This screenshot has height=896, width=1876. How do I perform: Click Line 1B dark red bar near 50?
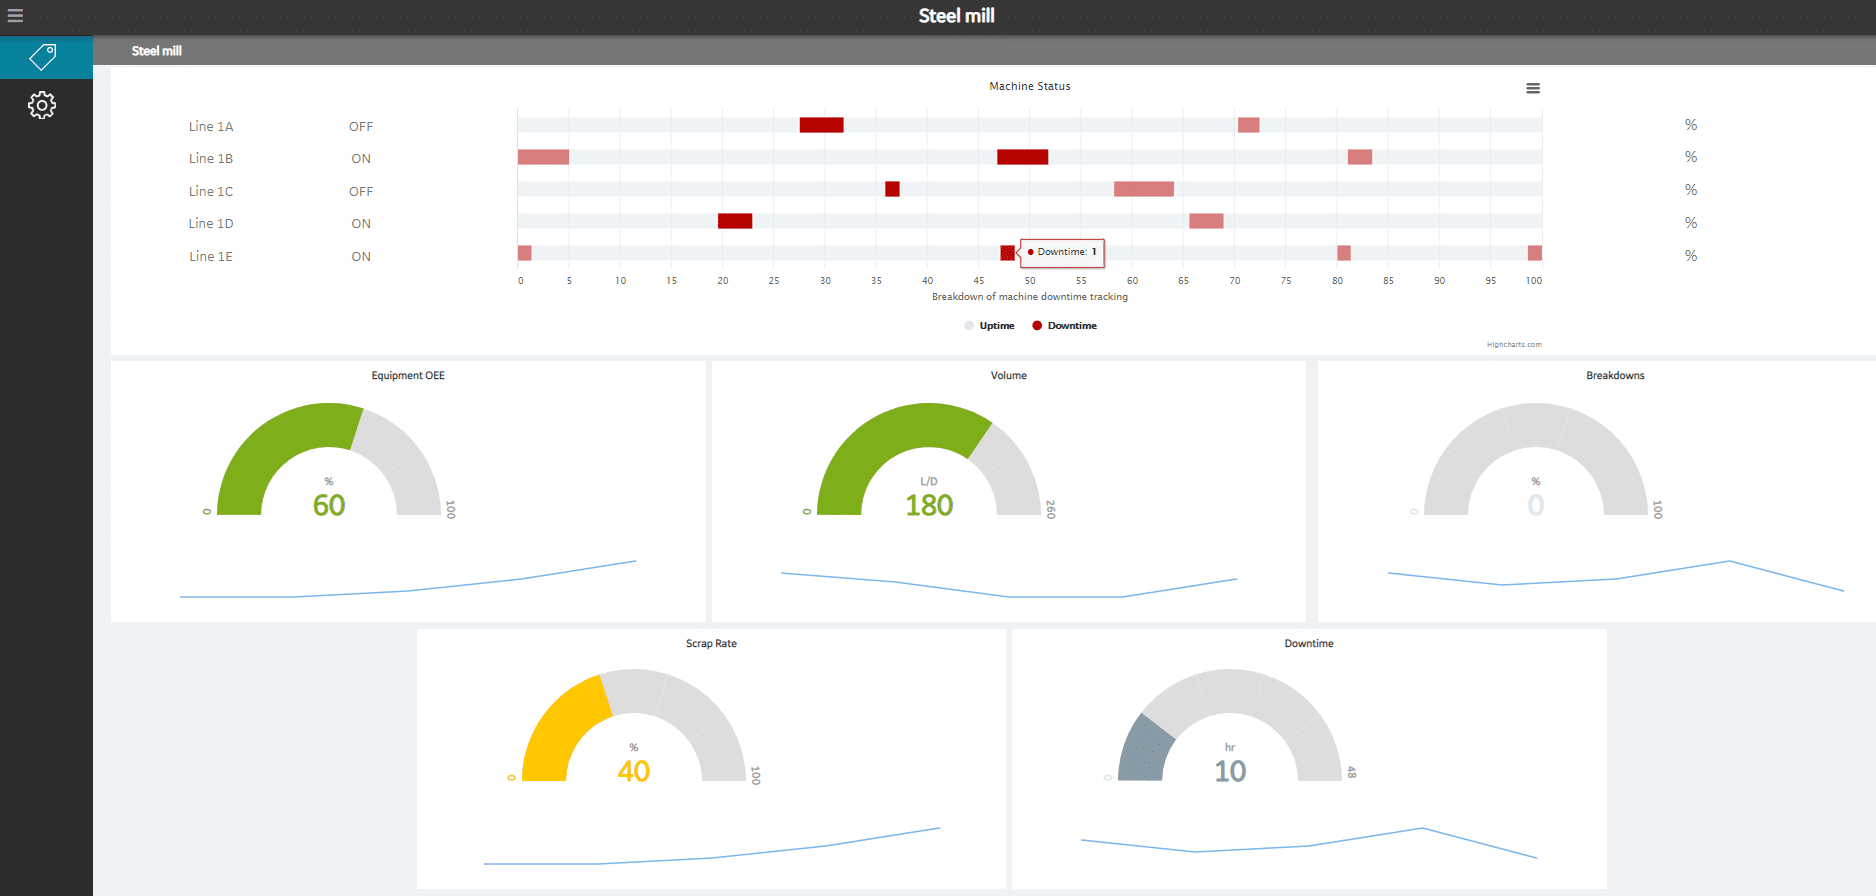pyautogui.click(x=1022, y=157)
